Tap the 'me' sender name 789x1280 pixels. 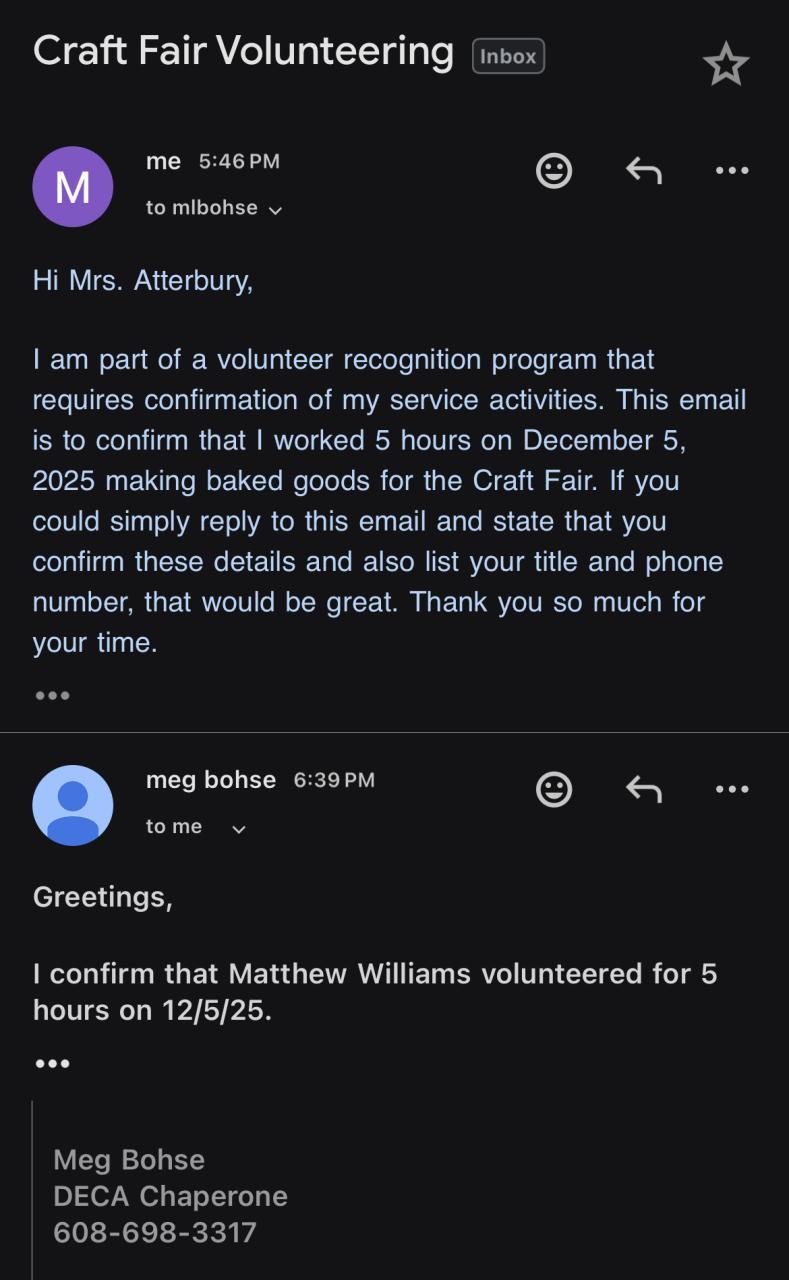click(x=163, y=161)
